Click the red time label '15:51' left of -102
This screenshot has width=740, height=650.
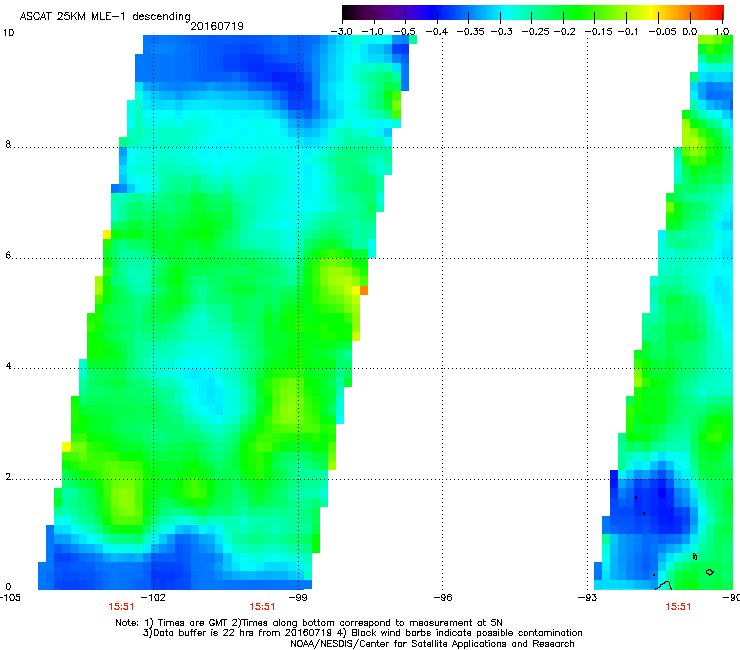click(121, 607)
